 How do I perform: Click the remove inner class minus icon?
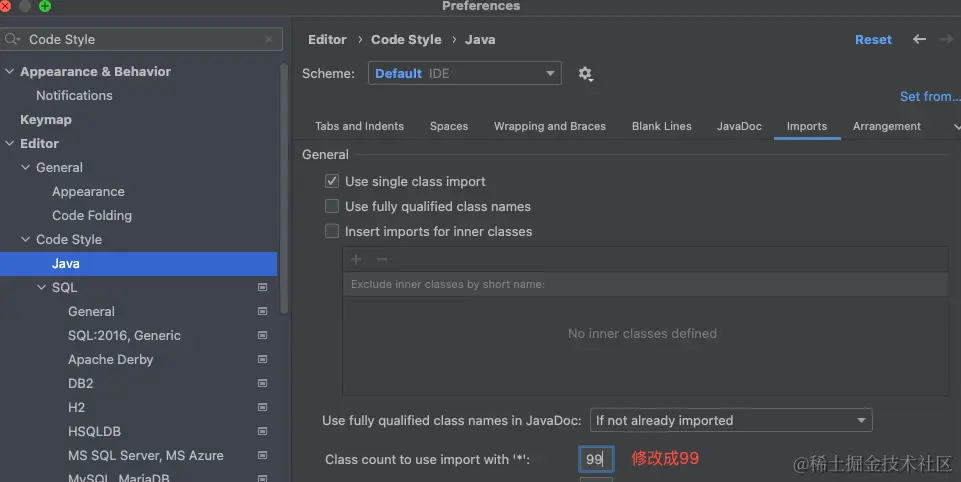[382, 259]
